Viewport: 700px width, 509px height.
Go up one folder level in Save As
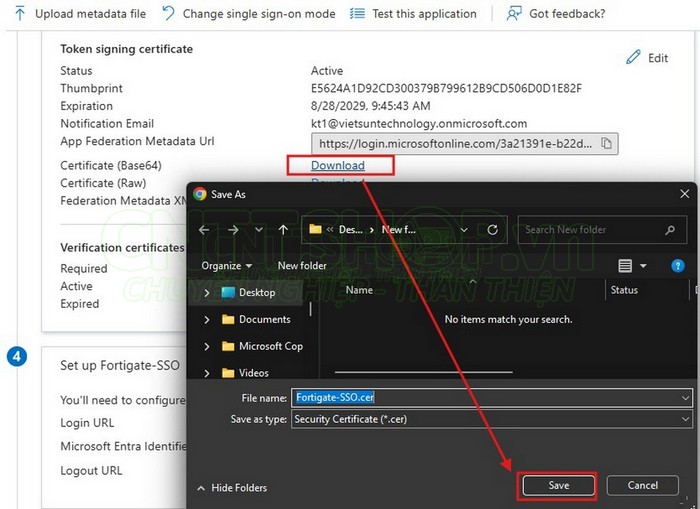point(283,229)
